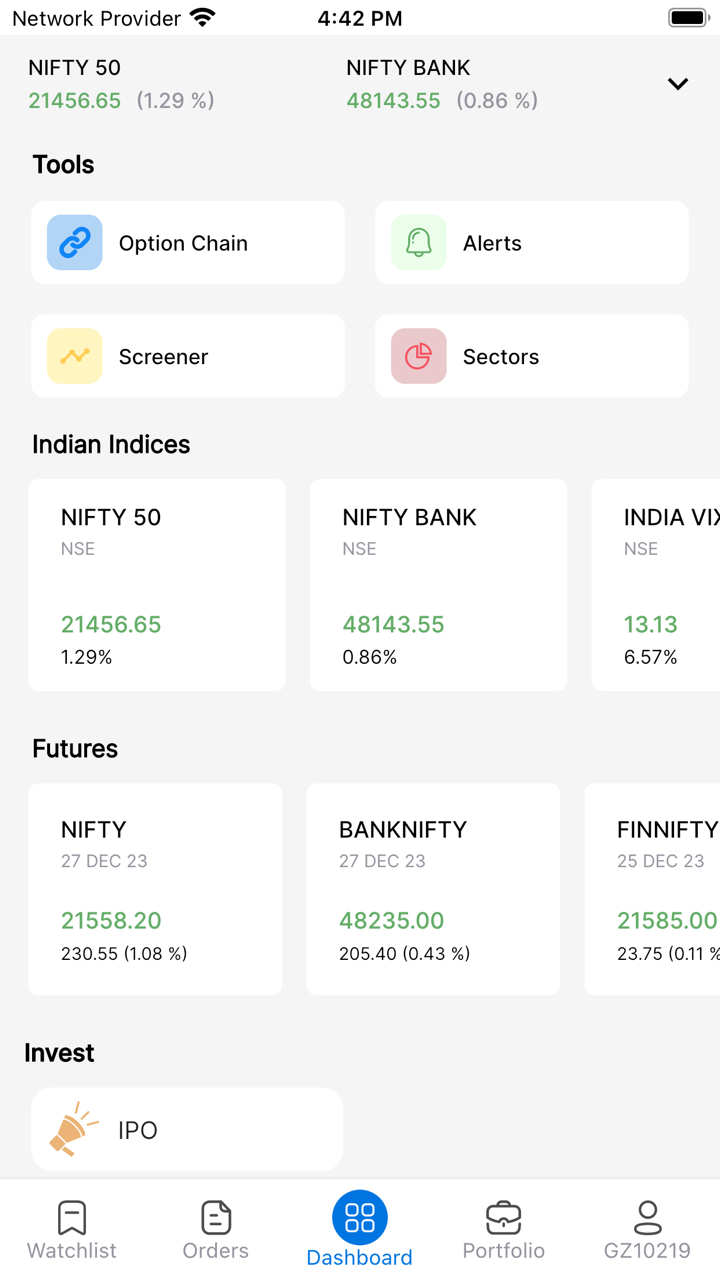Tap the Option Chain link icon

75,243
